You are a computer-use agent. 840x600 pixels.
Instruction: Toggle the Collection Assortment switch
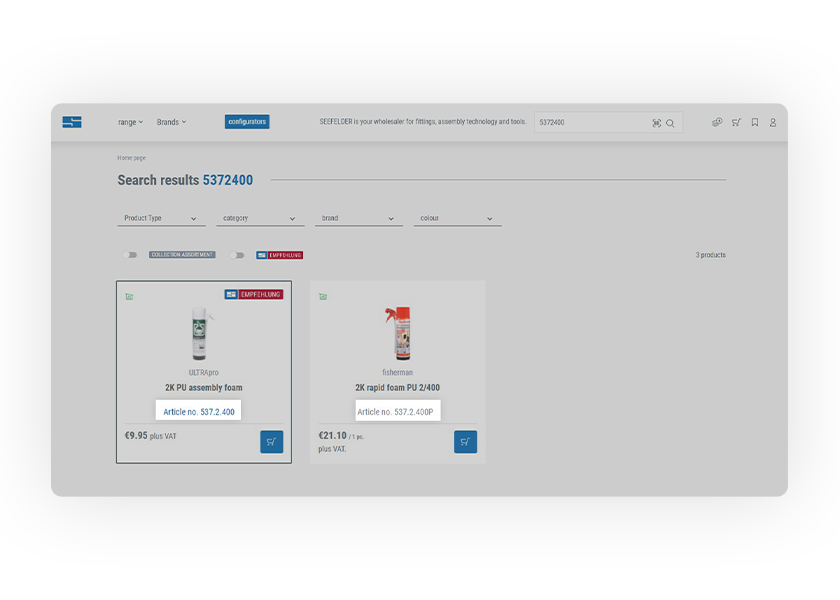[130, 255]
